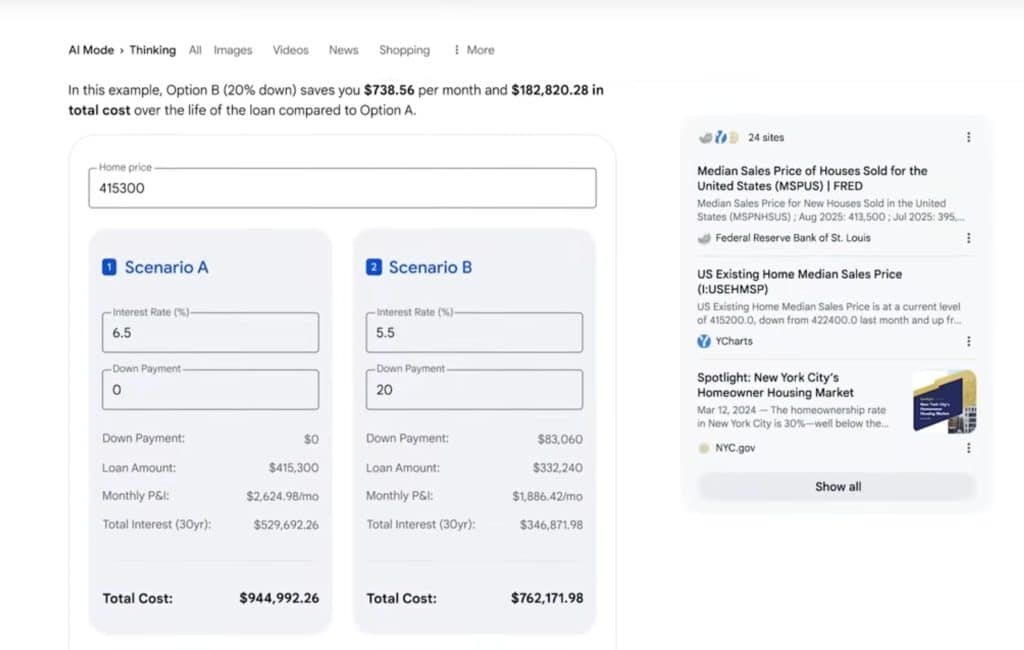Open the three-dot menu beside 24 sites
Screen dimensions: 1024x650
coord(968,138)
